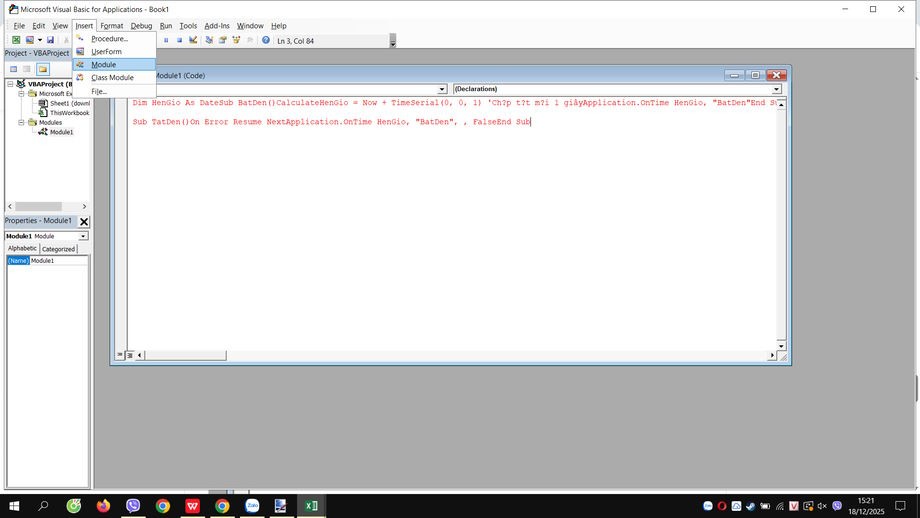Click View Object icon in Project pane
The width and height of the screenshot is (920, 518).
pyautogui.click(x=27, y=69)
